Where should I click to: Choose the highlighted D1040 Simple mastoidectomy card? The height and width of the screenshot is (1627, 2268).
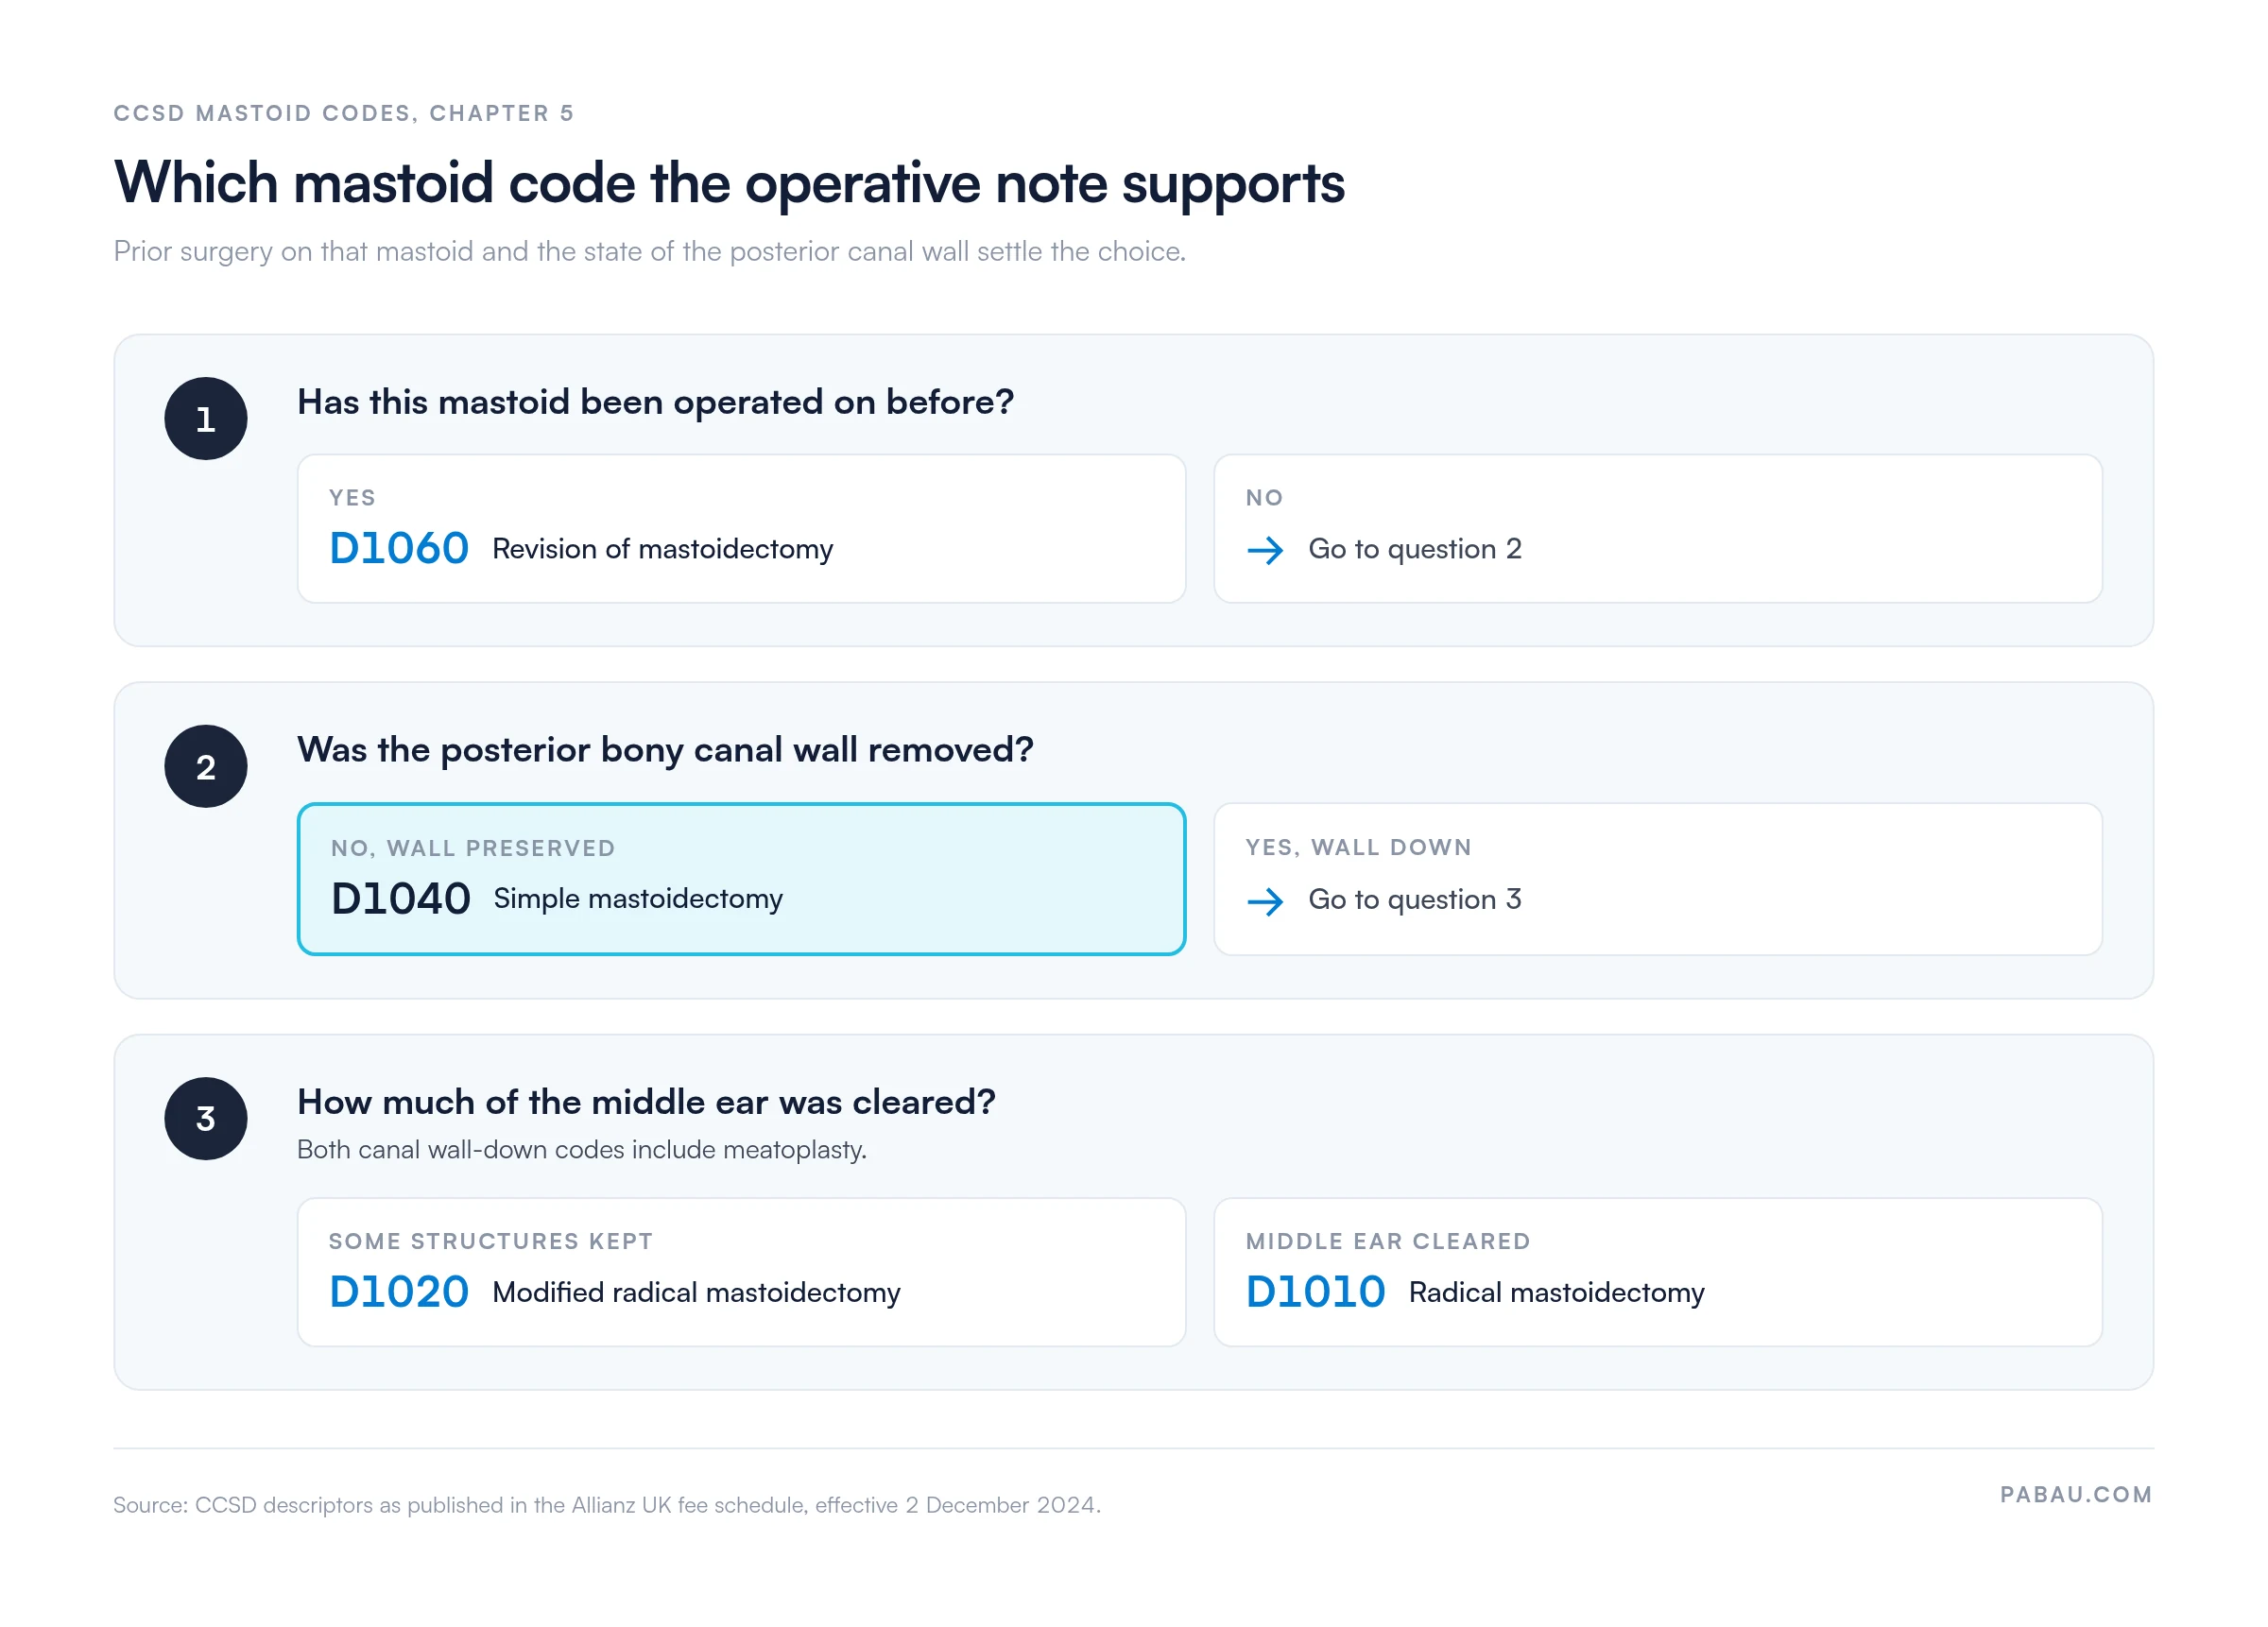click(741, 878)
